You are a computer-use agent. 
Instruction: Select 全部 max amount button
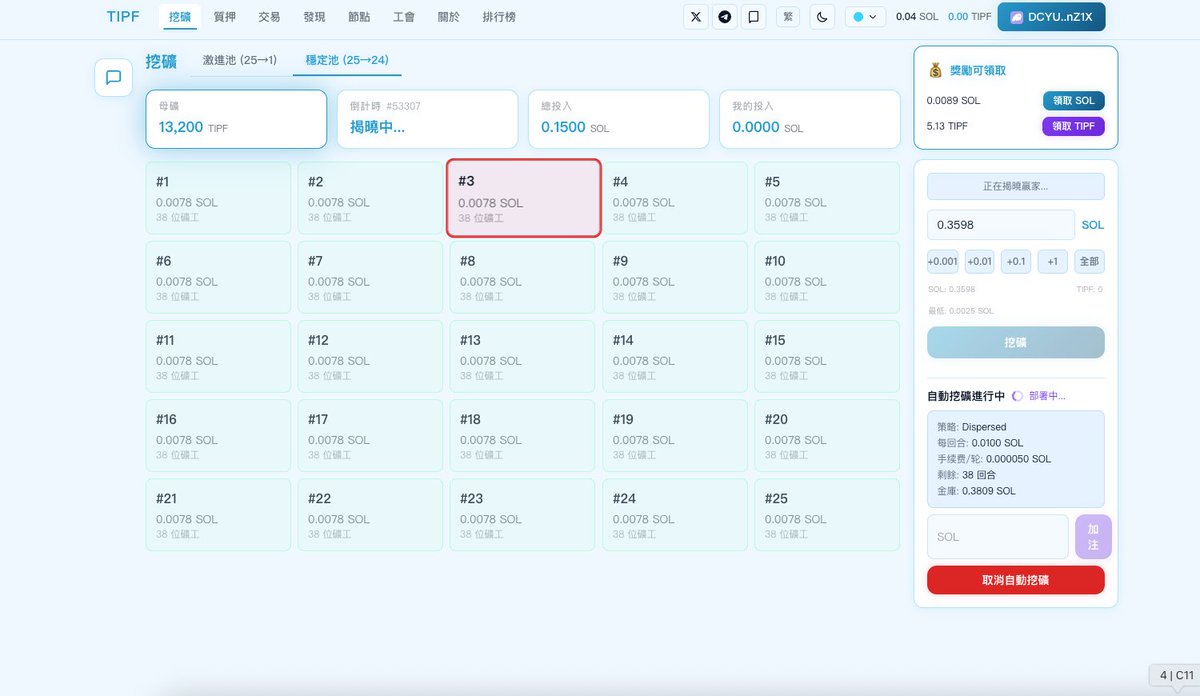1089,261
